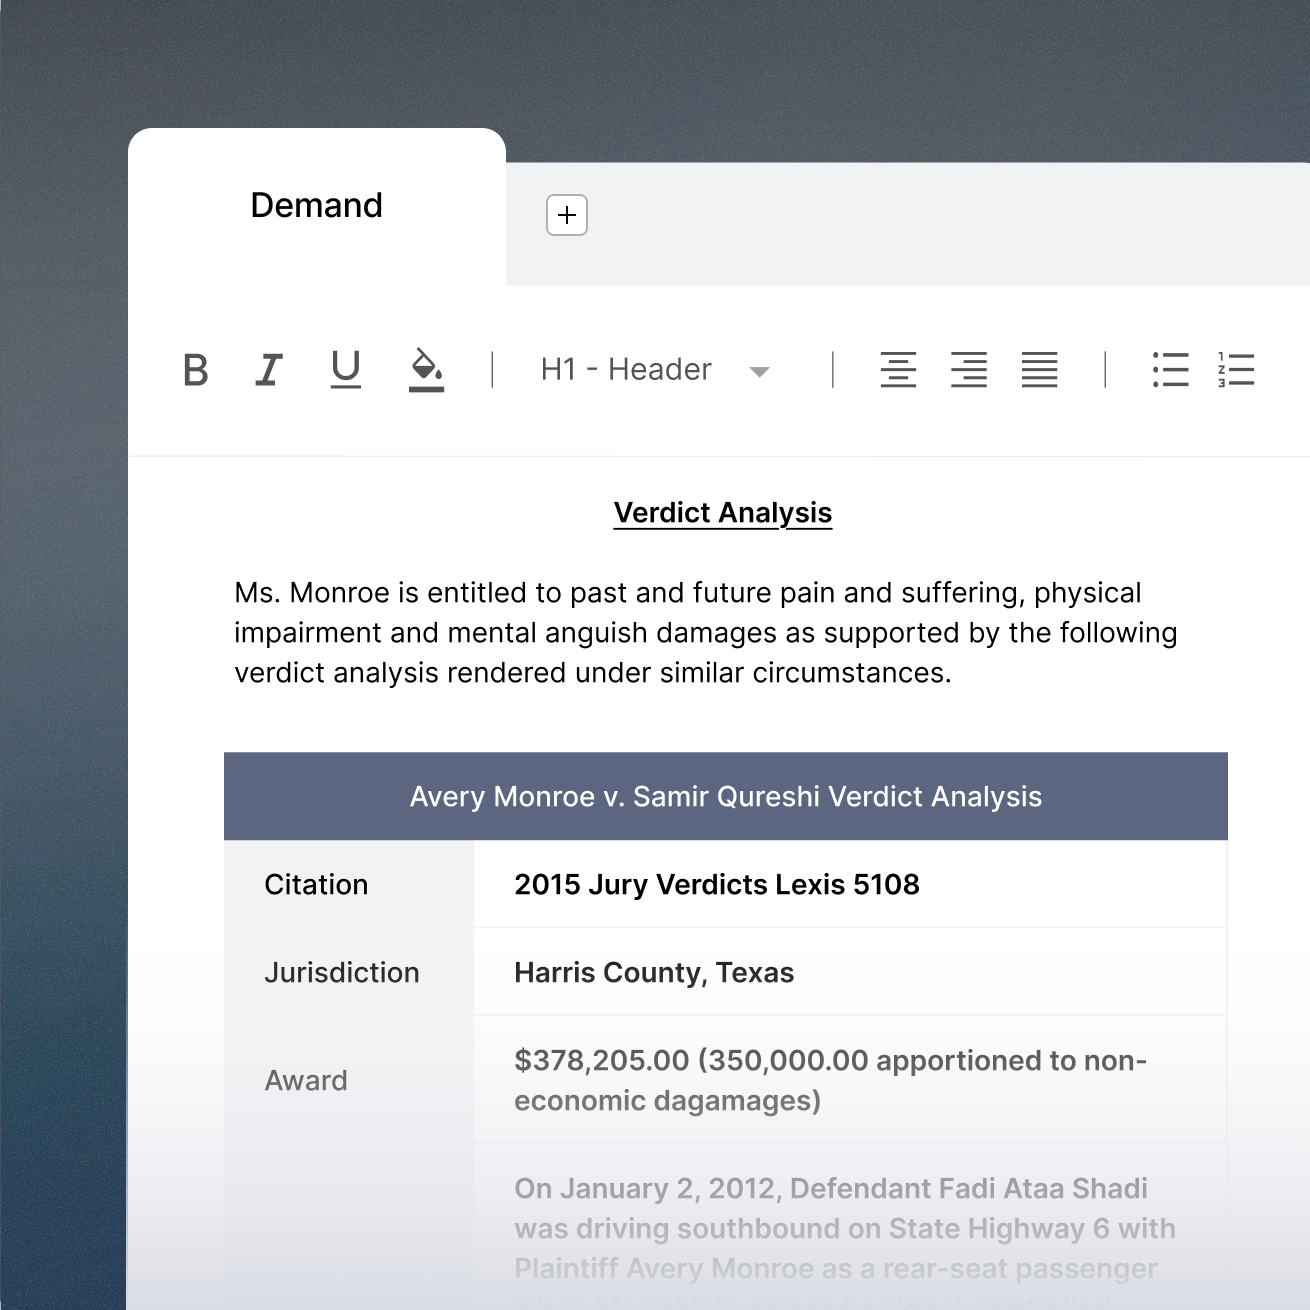Right align the text
Image resolution: width=1310 pixels, height=1310 pixels.
(x=969, y=370)
